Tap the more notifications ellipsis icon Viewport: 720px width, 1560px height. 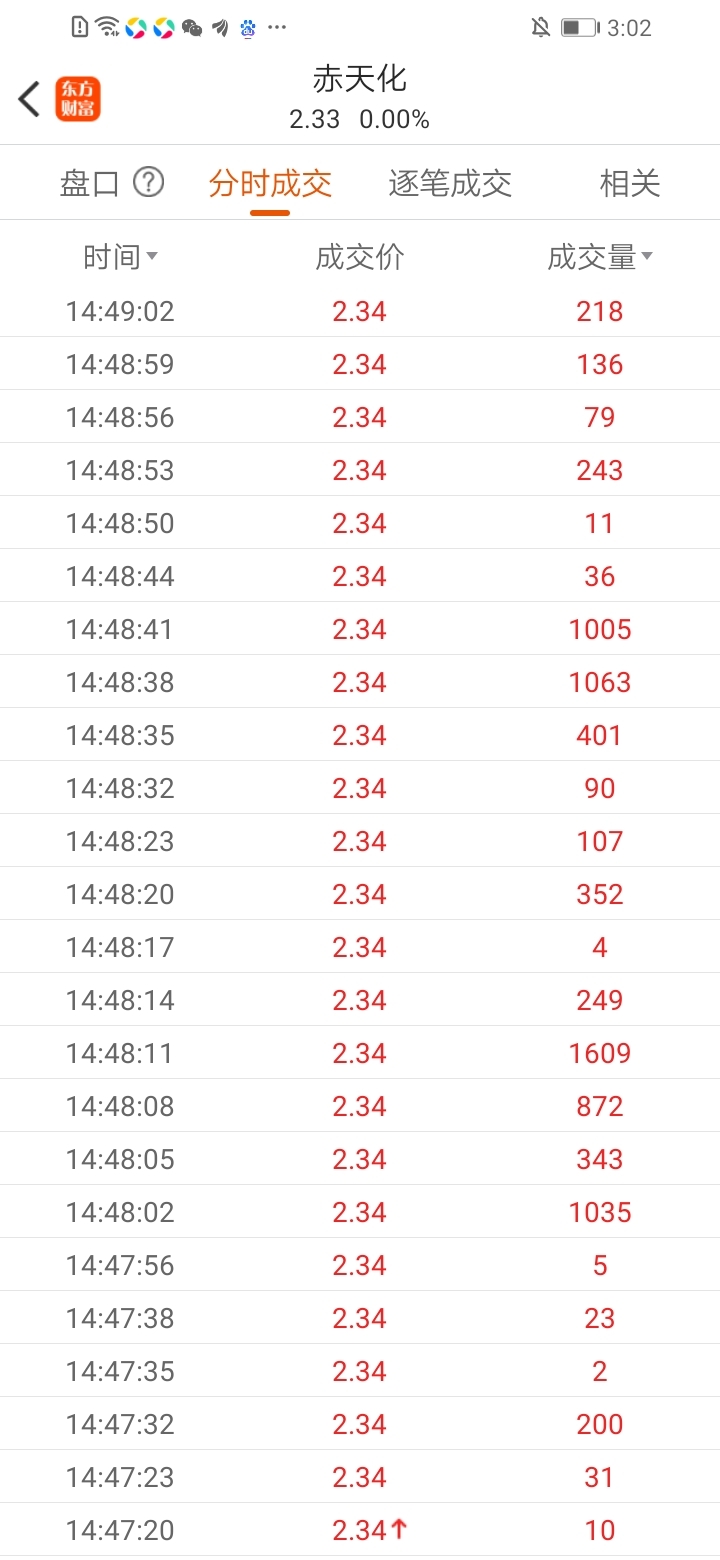[278, 28]
